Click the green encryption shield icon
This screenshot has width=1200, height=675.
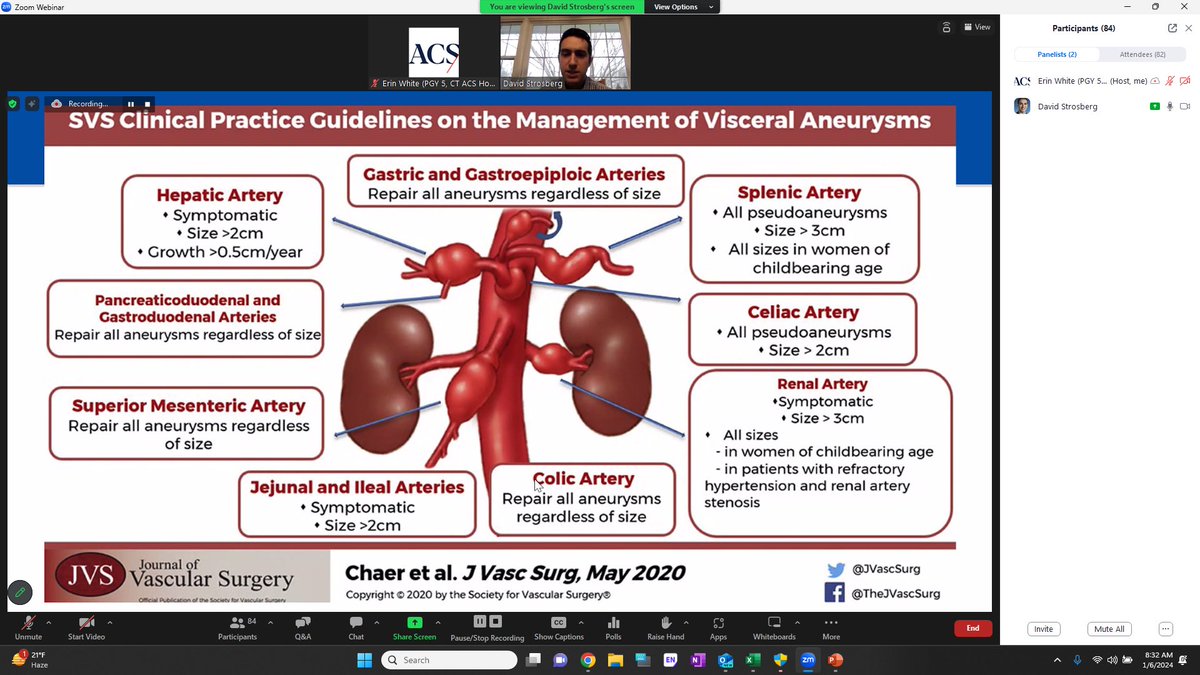[12, 103]
